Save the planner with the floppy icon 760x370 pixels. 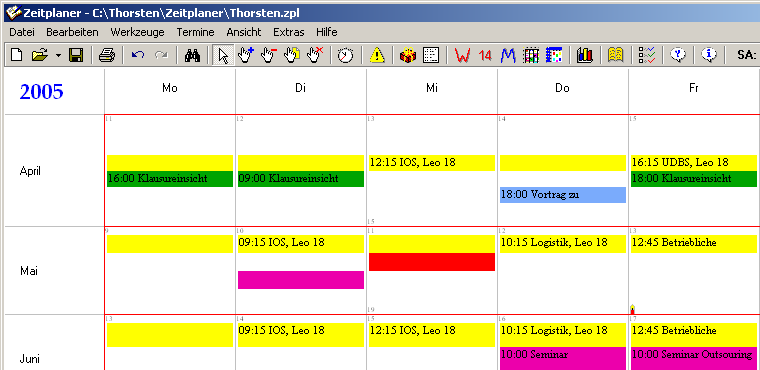click(76, 55)
